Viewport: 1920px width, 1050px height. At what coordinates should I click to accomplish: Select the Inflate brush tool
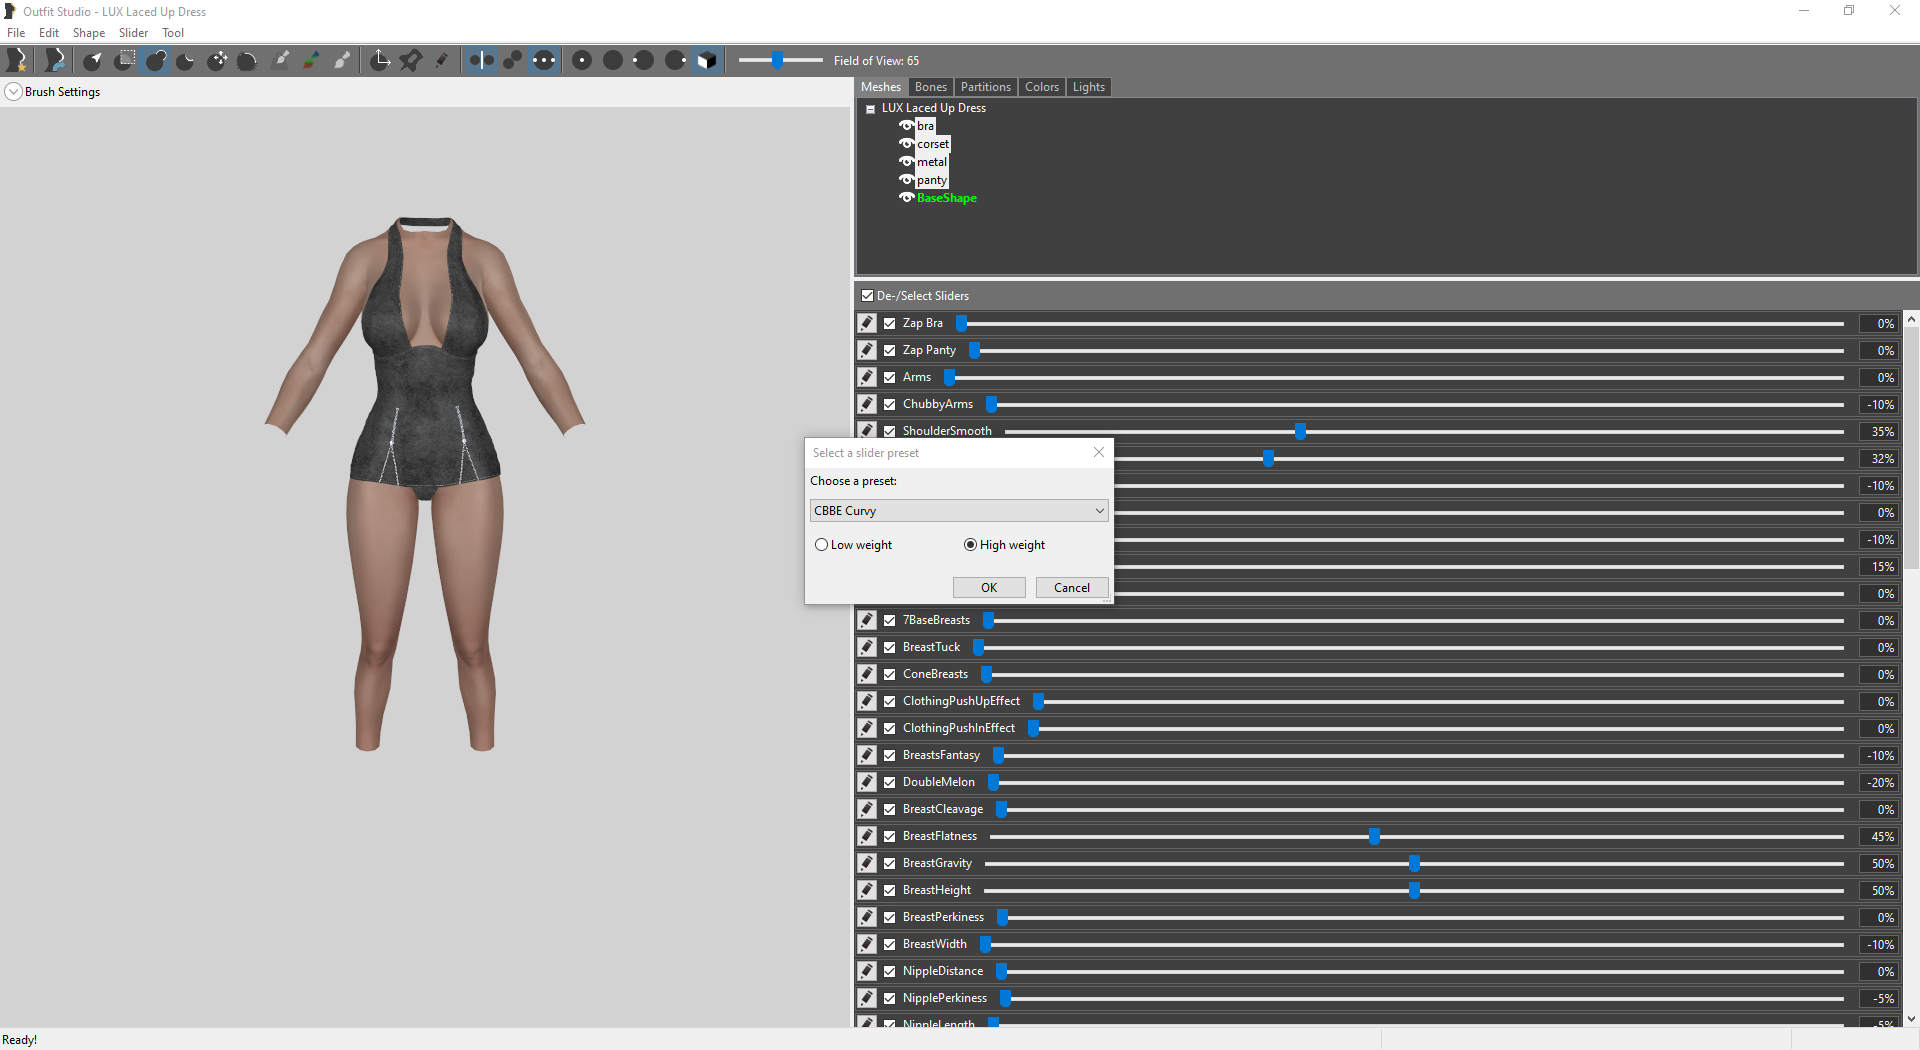point(156,61)
